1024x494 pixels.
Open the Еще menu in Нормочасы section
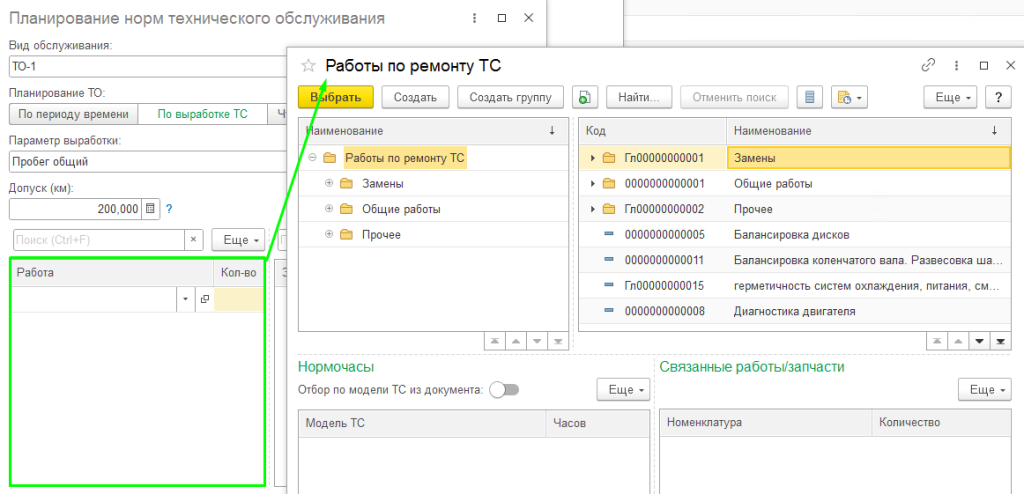pos(623,390)
